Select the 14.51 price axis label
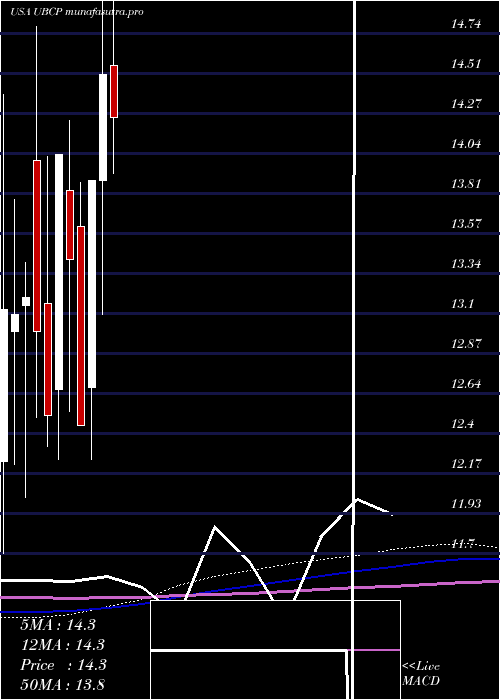 click(466, 64)
